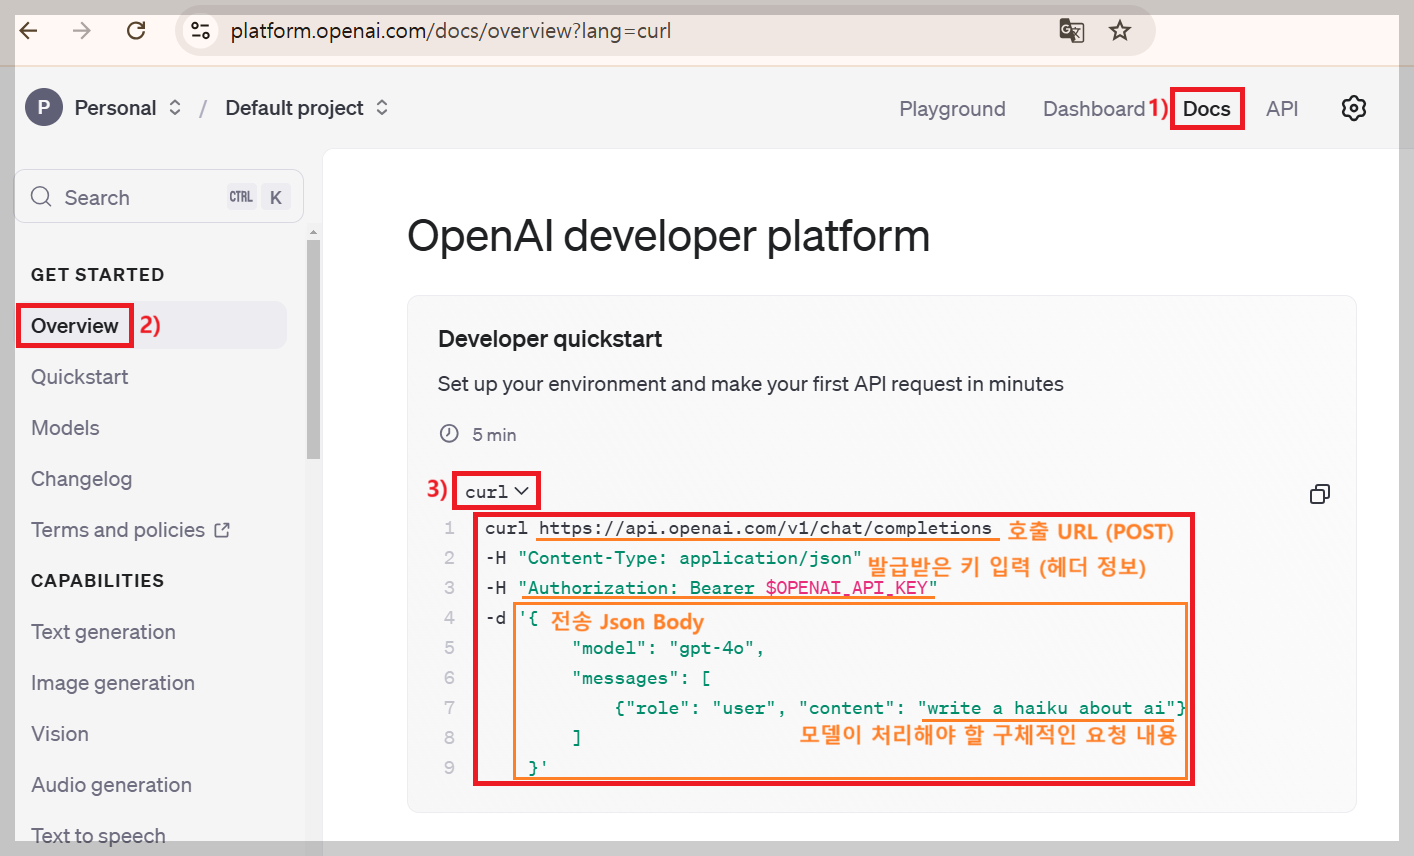The width and height of the screenshot is (1414, 856).
Task: Switch to the Docs tab
Action: [1206, 109]
